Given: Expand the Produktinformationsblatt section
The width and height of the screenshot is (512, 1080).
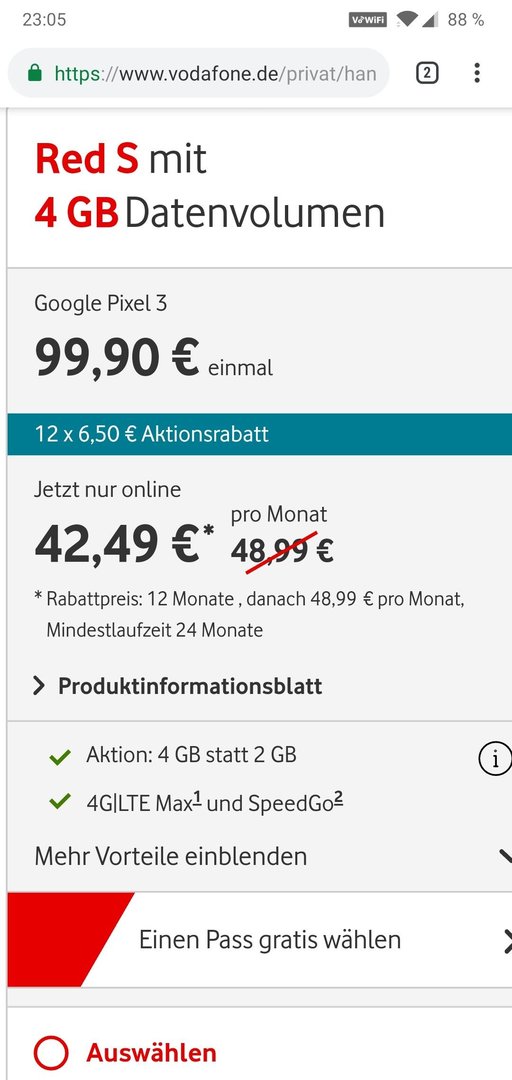Looking at the screenshot, I should tap(178, 686).
